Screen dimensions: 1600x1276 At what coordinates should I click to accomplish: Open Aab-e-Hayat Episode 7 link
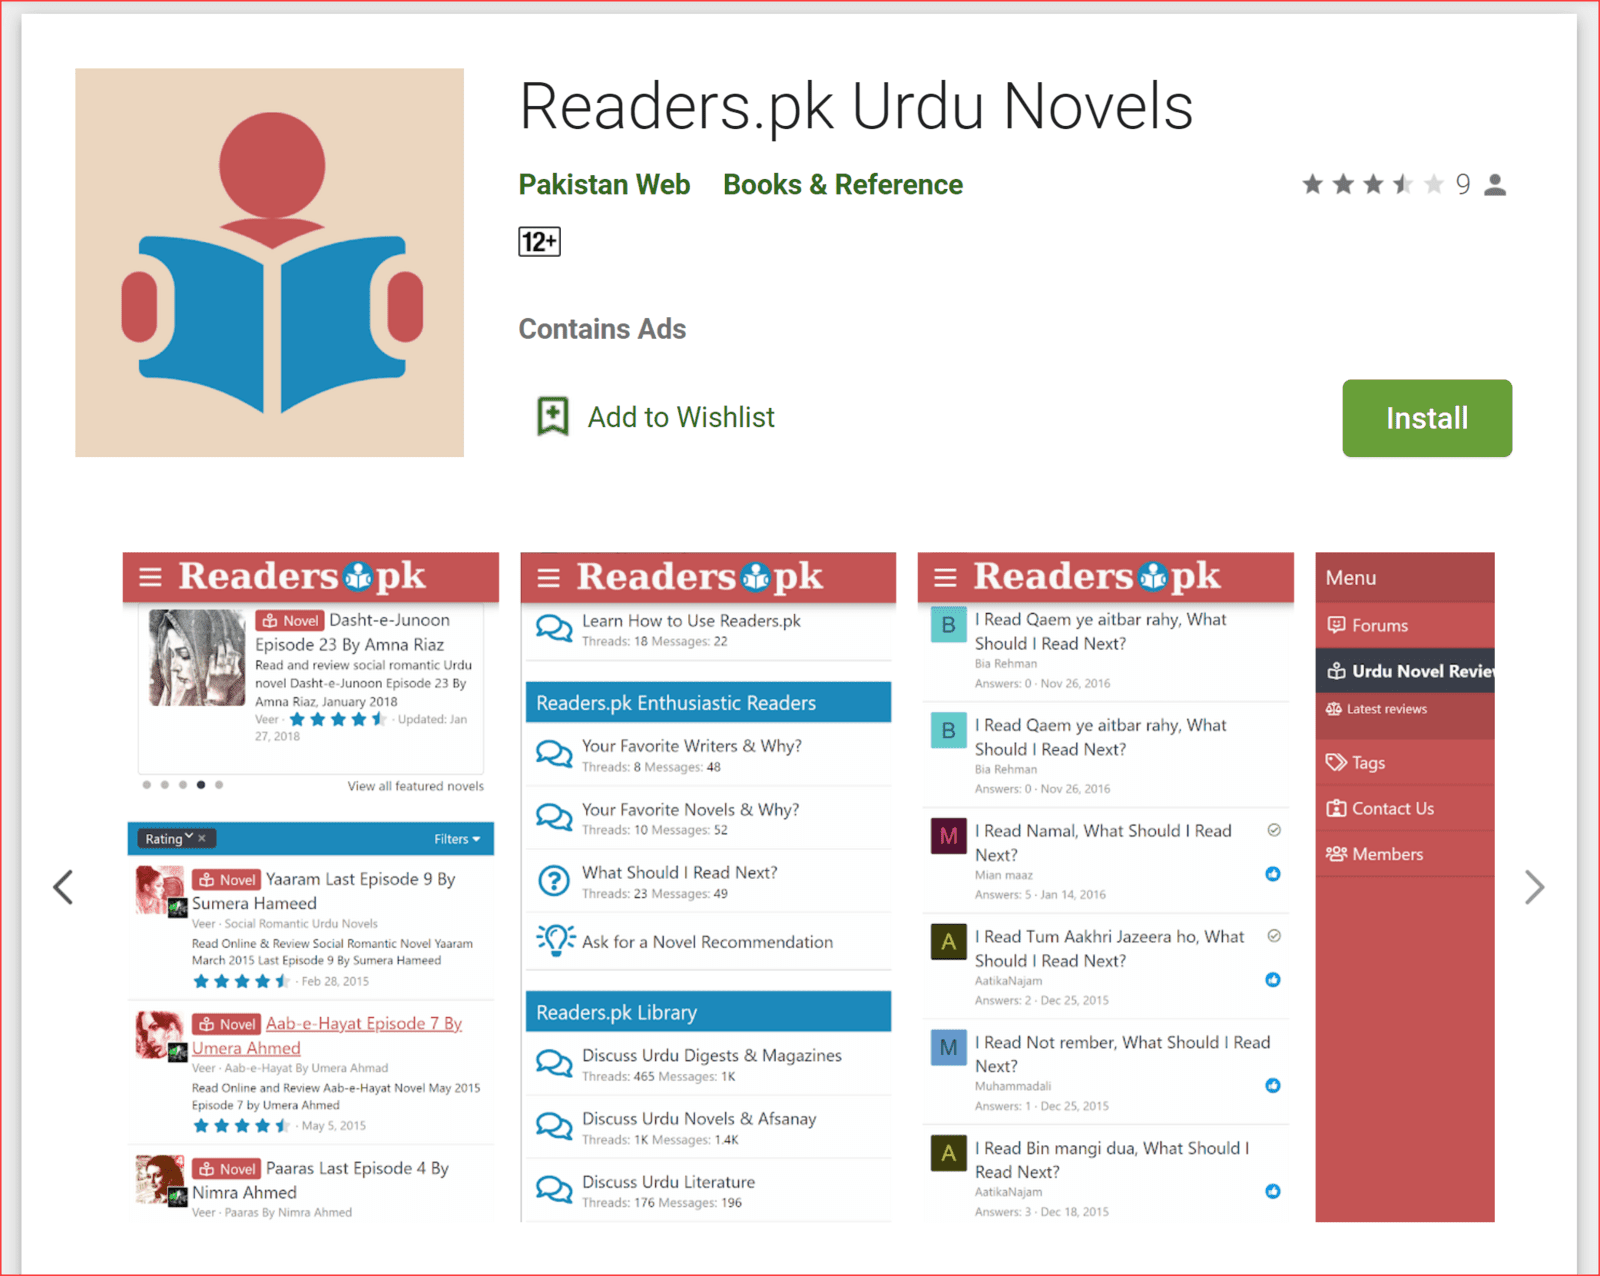pyautogui.click(x=327, y=1036)
